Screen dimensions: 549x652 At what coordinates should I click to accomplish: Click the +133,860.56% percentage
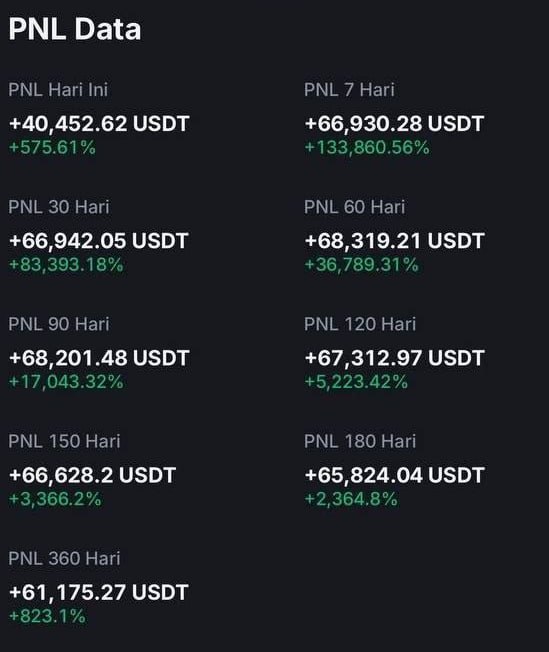[367, 148]
